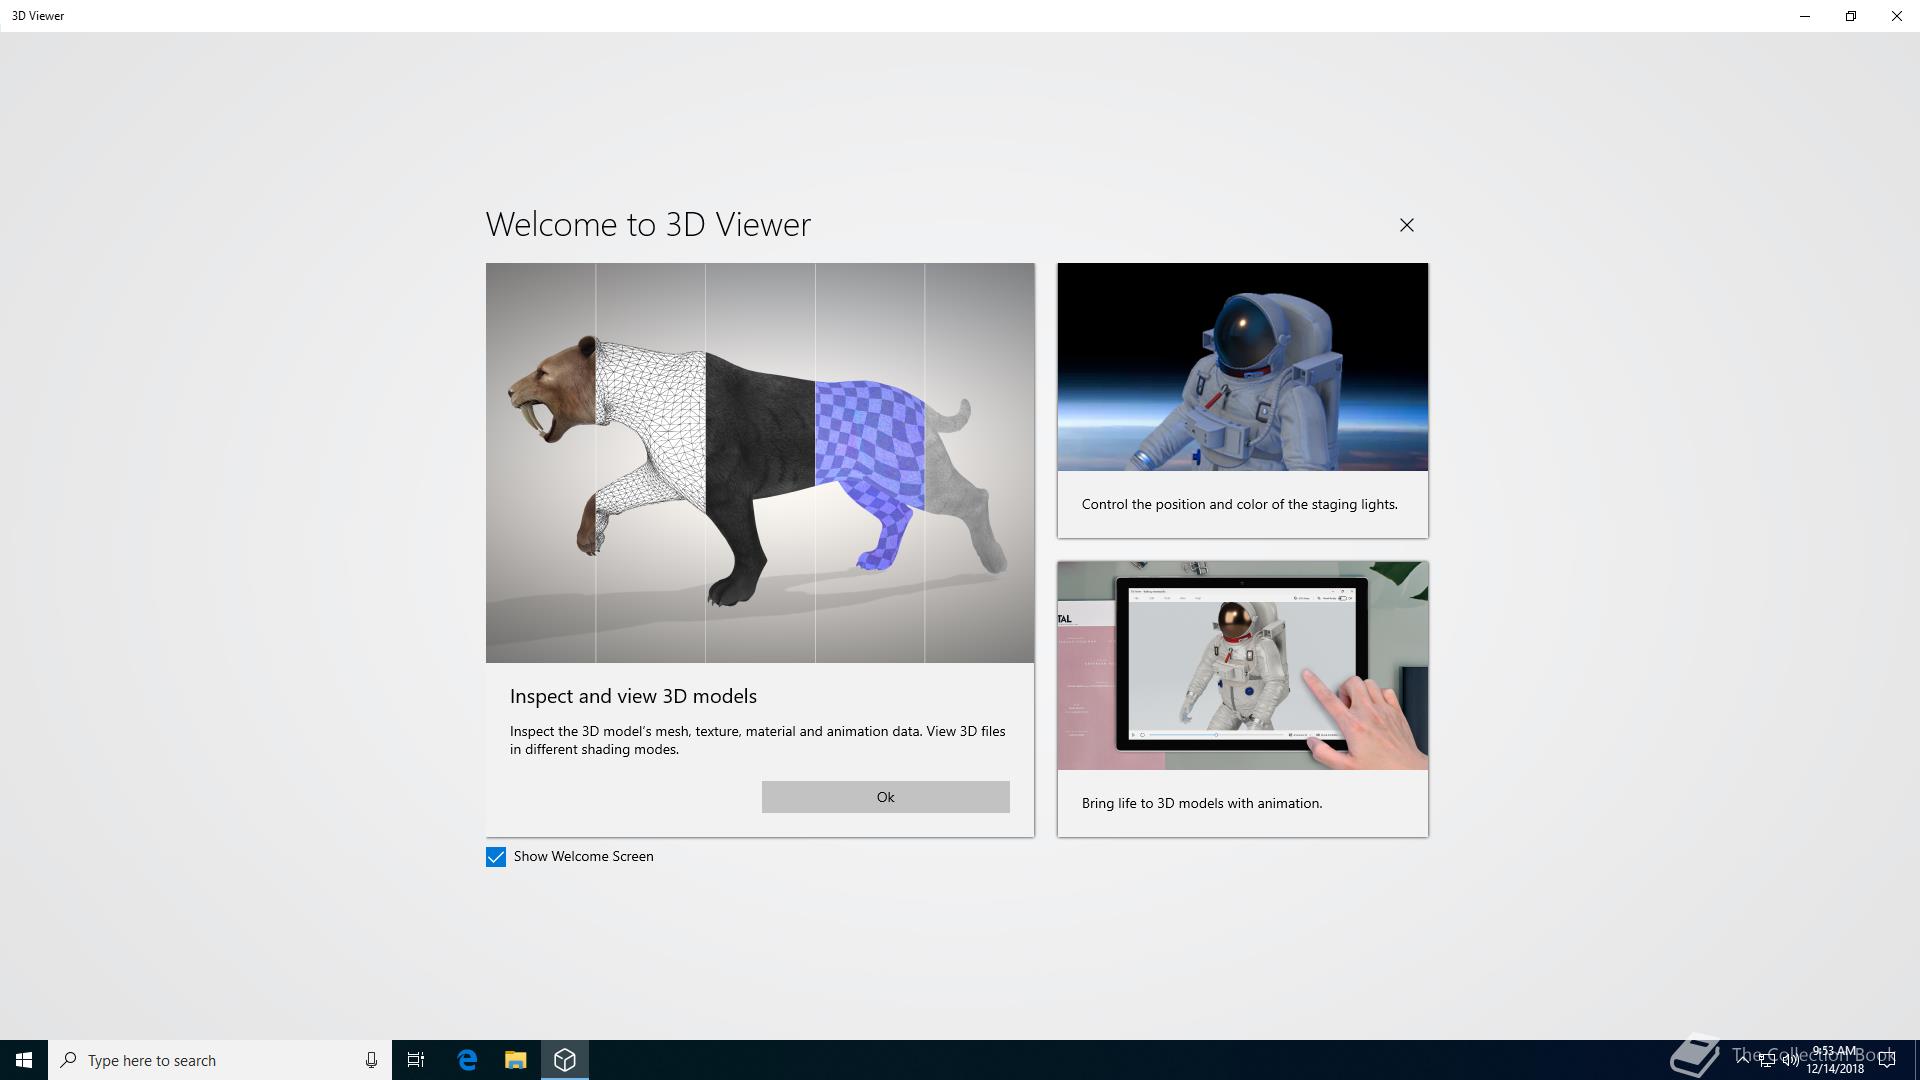Restore down the 3D Viewer window

point(1851,16)
